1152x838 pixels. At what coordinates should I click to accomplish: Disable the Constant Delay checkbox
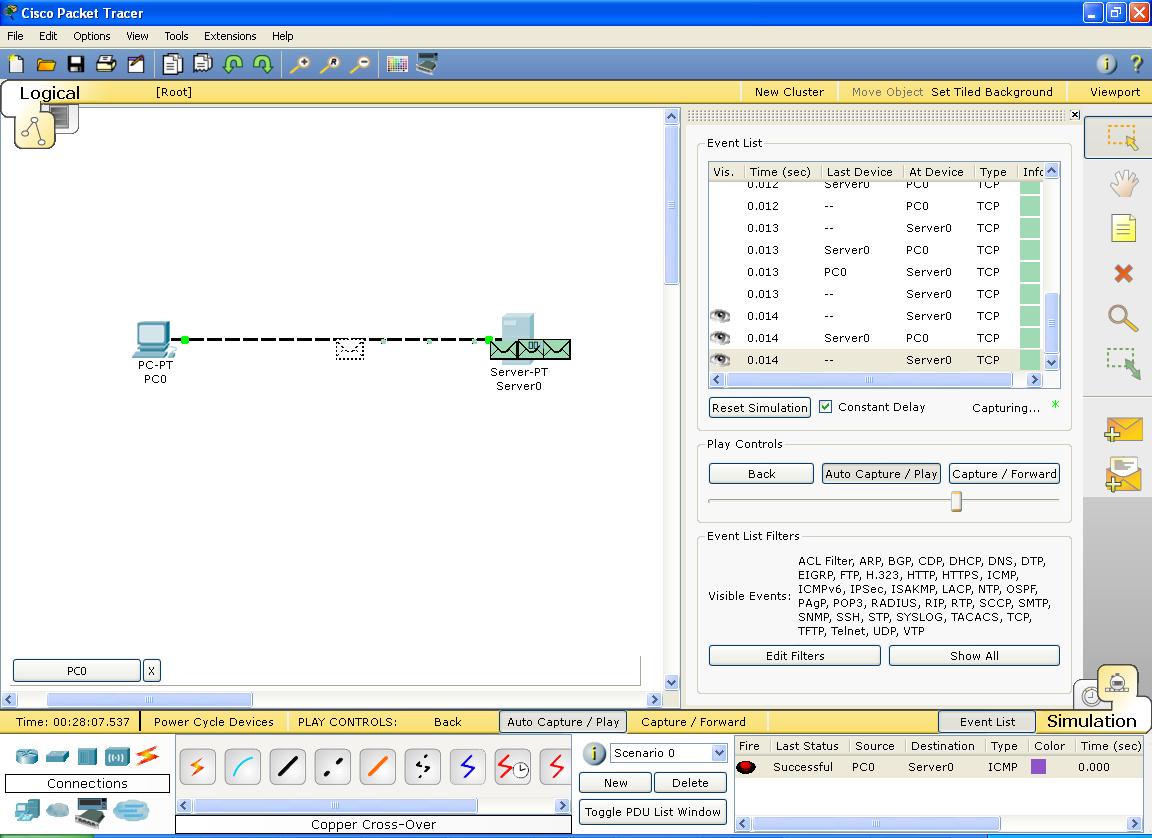[825, 407]
